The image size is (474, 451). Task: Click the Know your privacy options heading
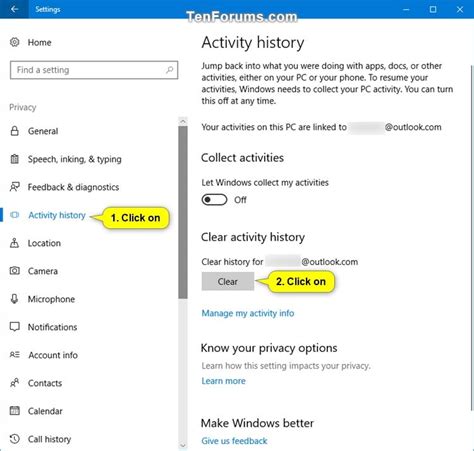click(269, 348)
